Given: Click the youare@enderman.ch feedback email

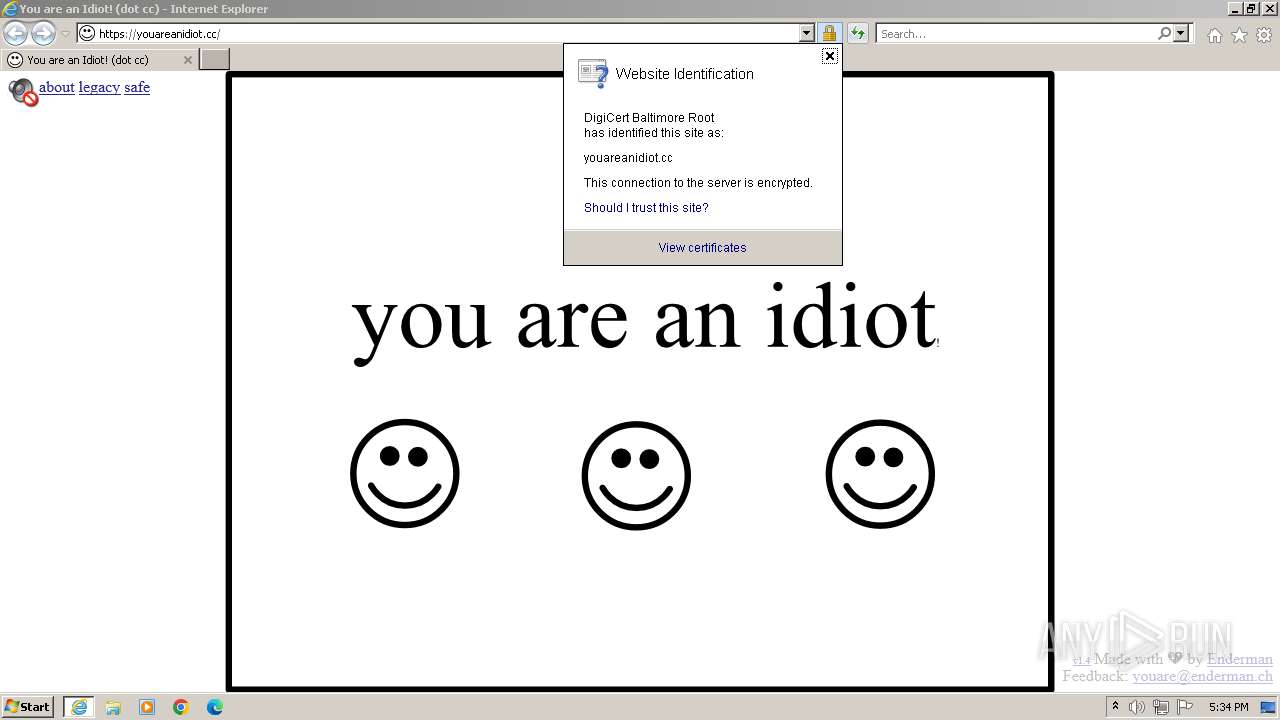Looking at the screenshot, I should point(1203,676).
